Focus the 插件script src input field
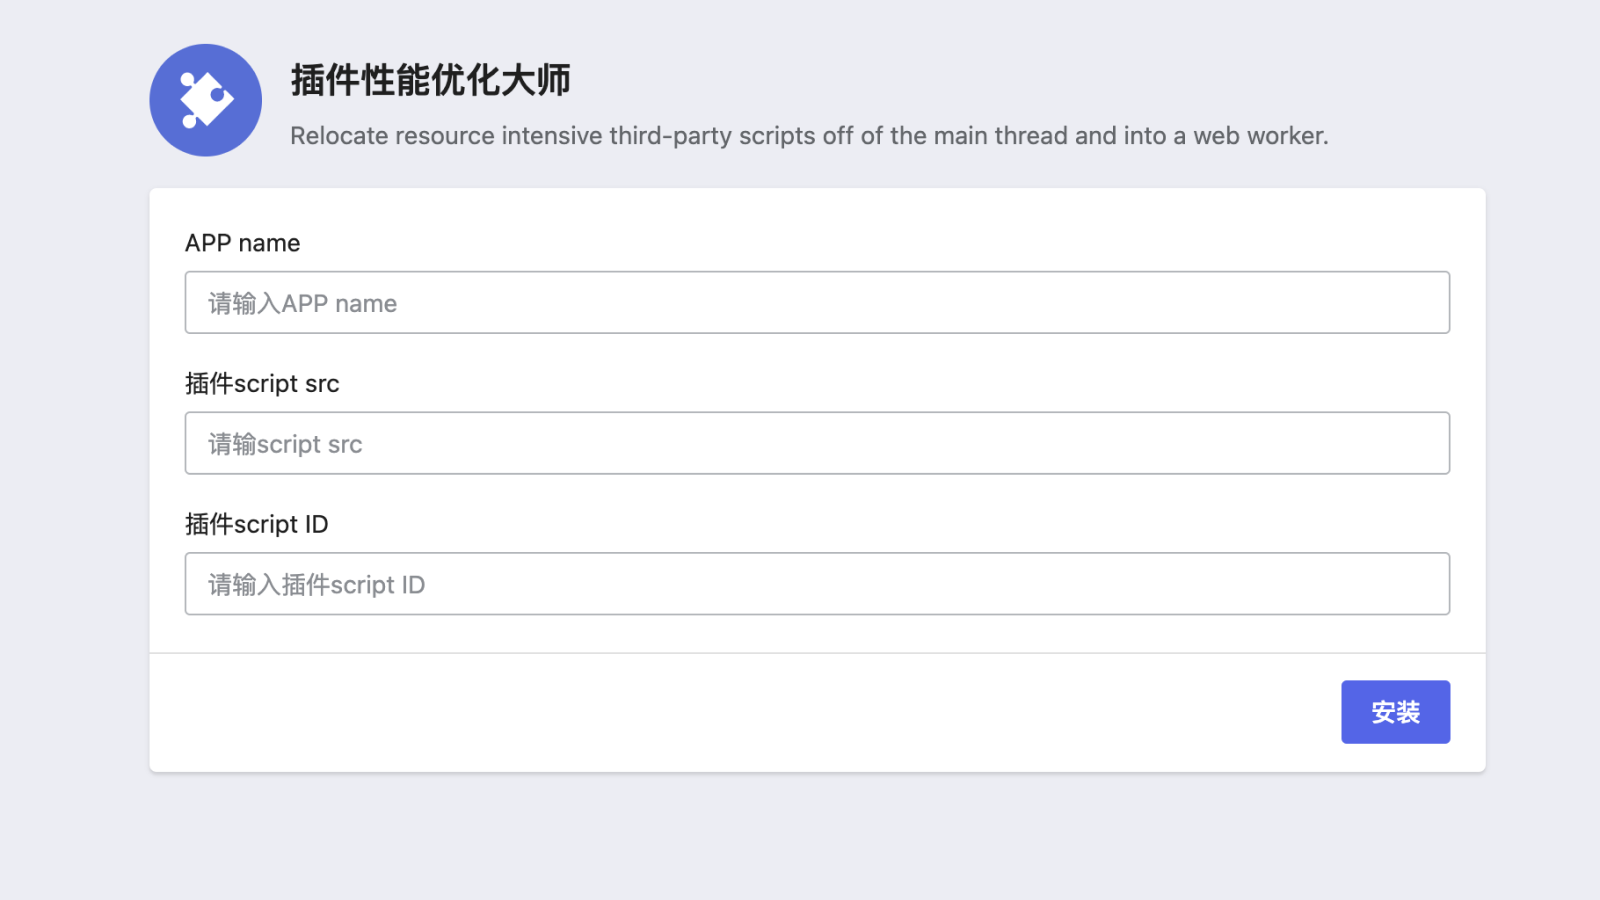This screenshot has width=1600, height=900. coord(816,443)
